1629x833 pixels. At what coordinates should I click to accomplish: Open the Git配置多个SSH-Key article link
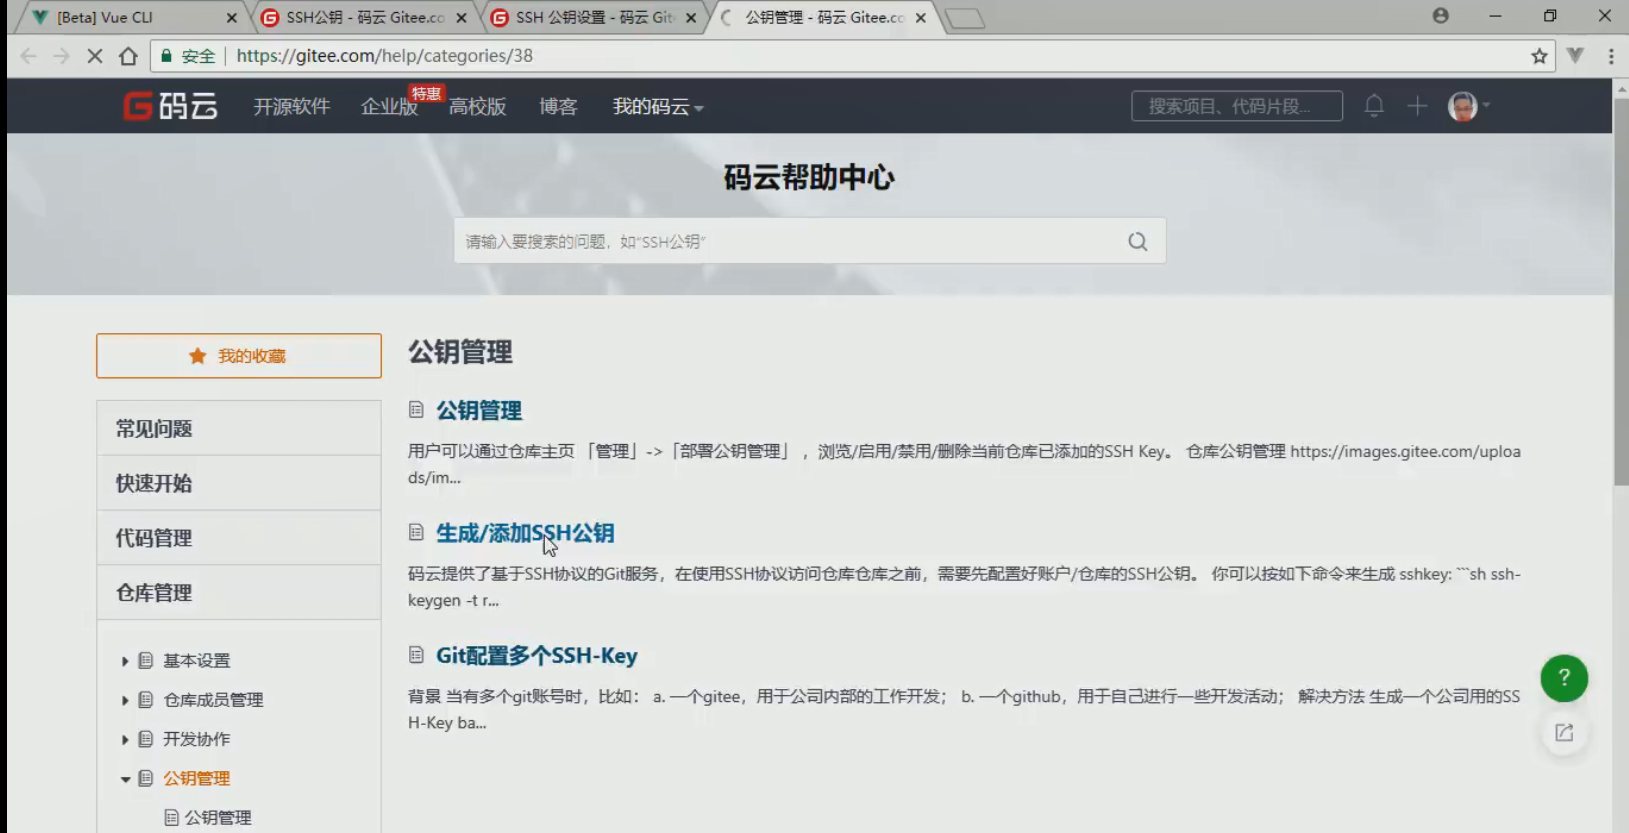click(537, 656)
